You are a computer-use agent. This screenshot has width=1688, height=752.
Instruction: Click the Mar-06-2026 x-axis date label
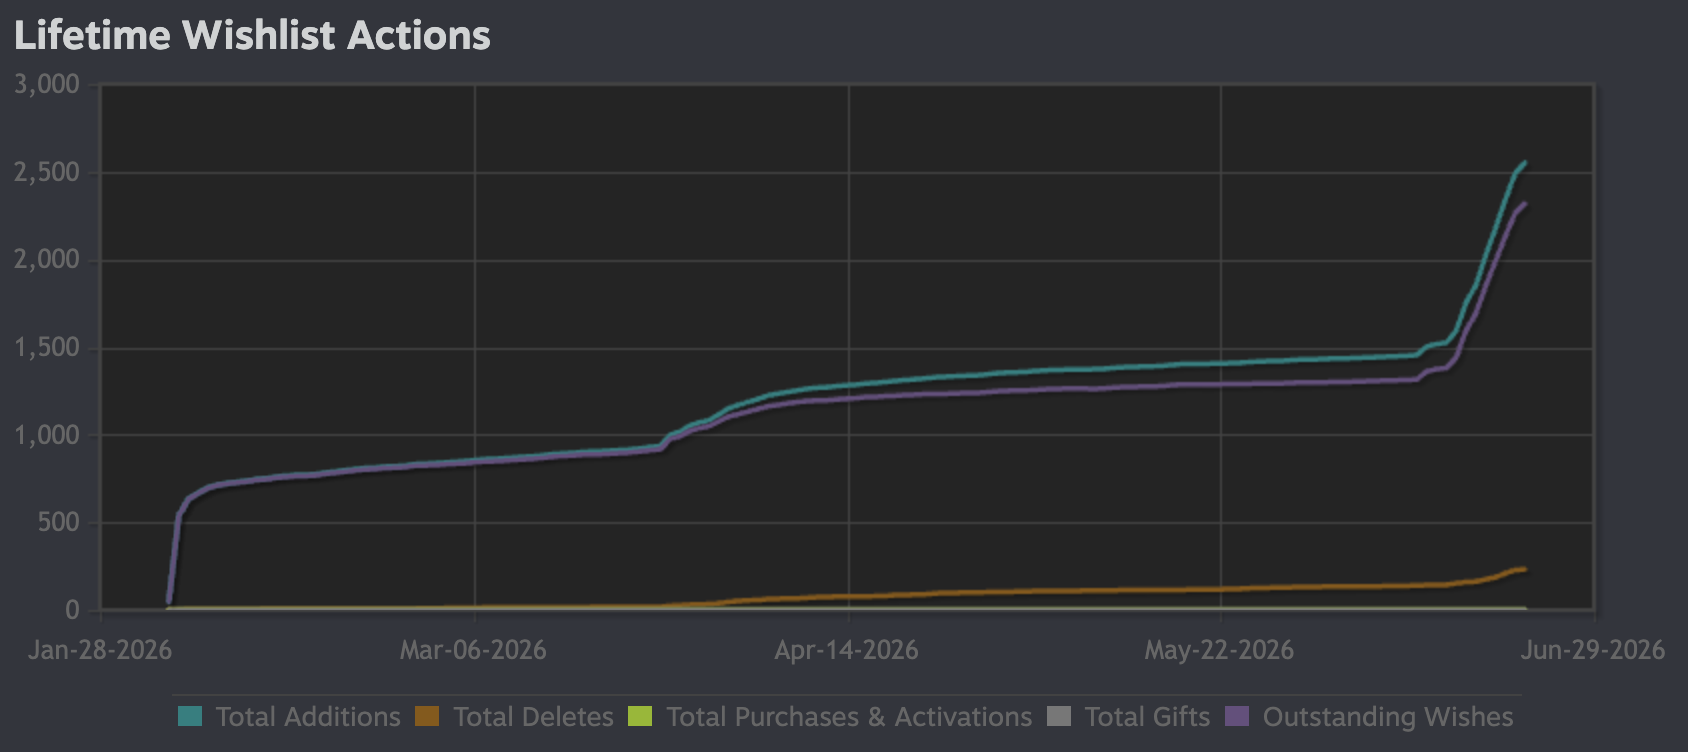473,650
